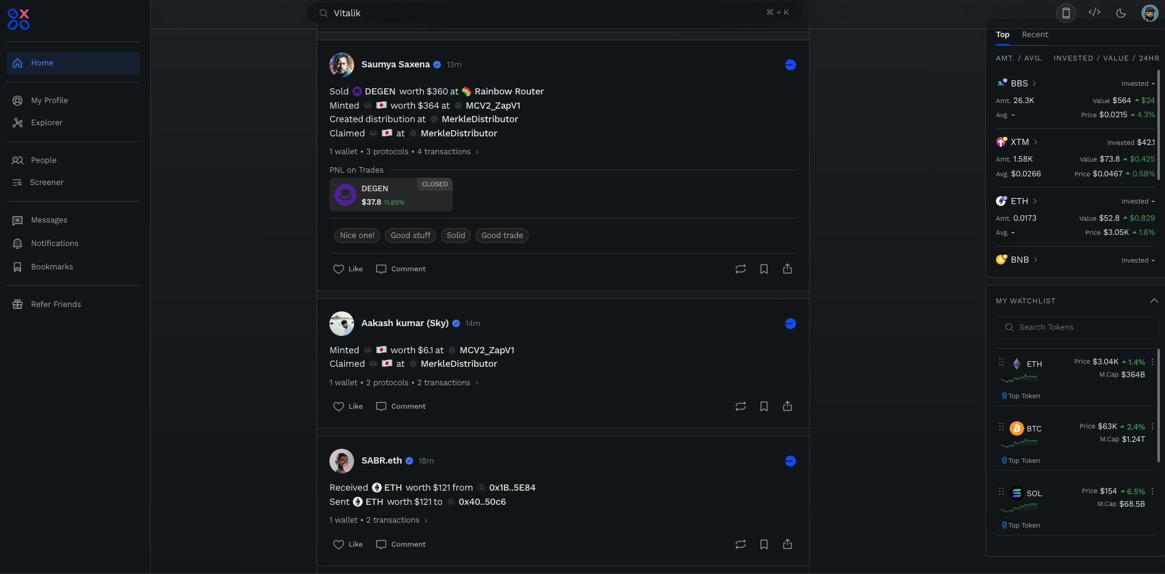This screenshot has width=1165, height=574.
Task: Bookmark Aakash kumar (Sky)'s post
Action: pos(764,407)
